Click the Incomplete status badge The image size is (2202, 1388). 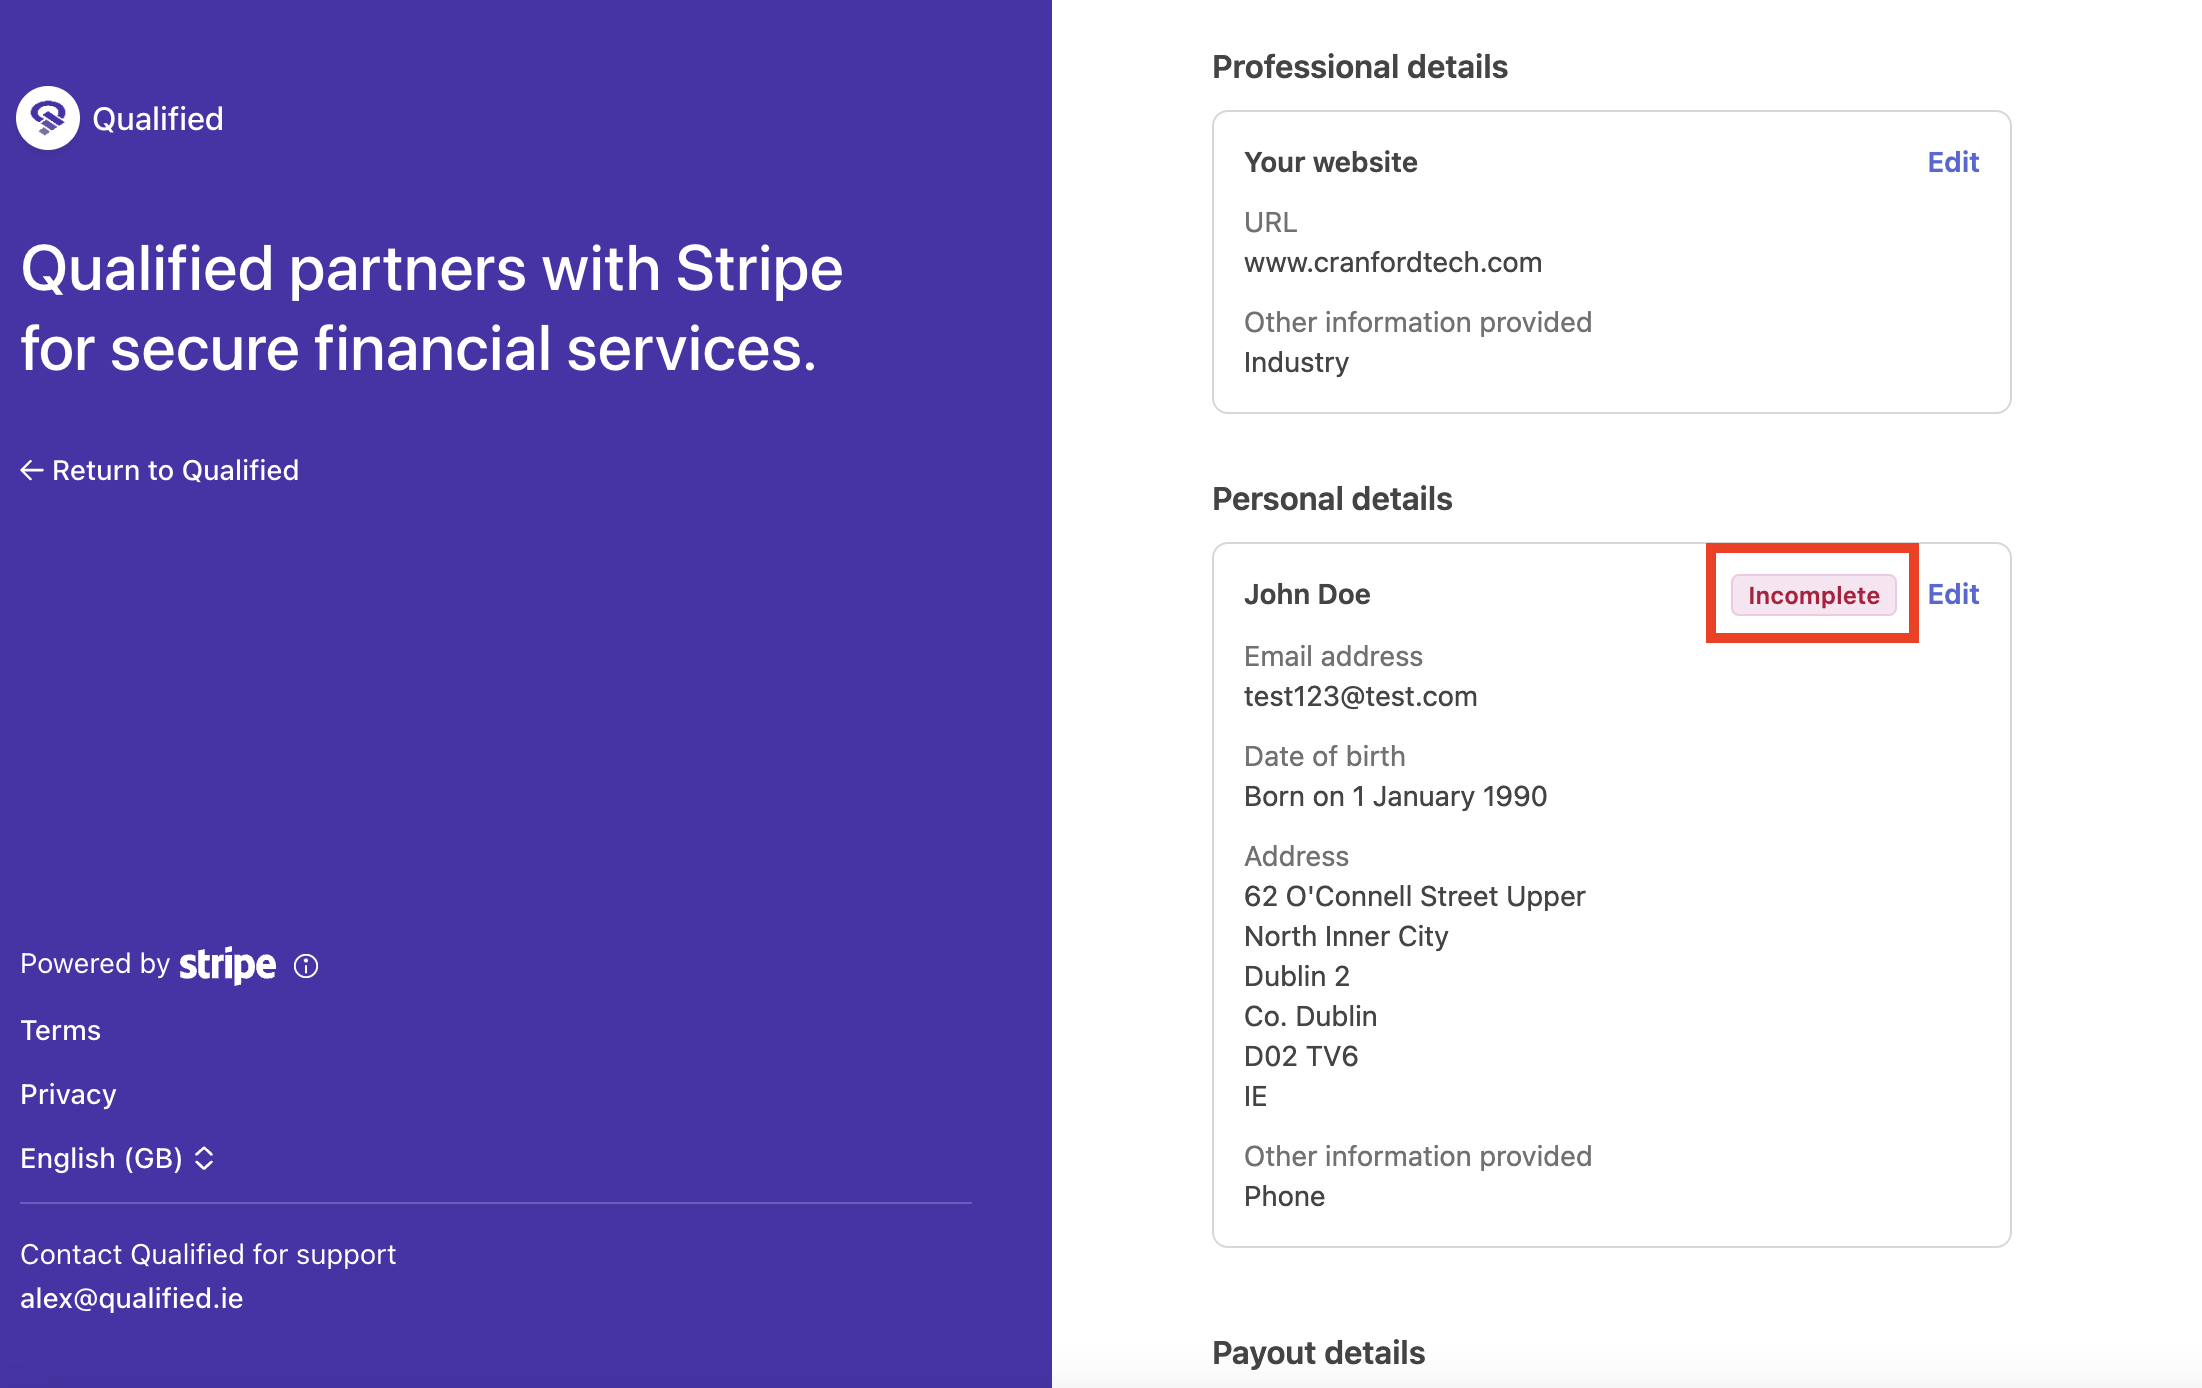pyautogui.click(x=1813, y=595)
